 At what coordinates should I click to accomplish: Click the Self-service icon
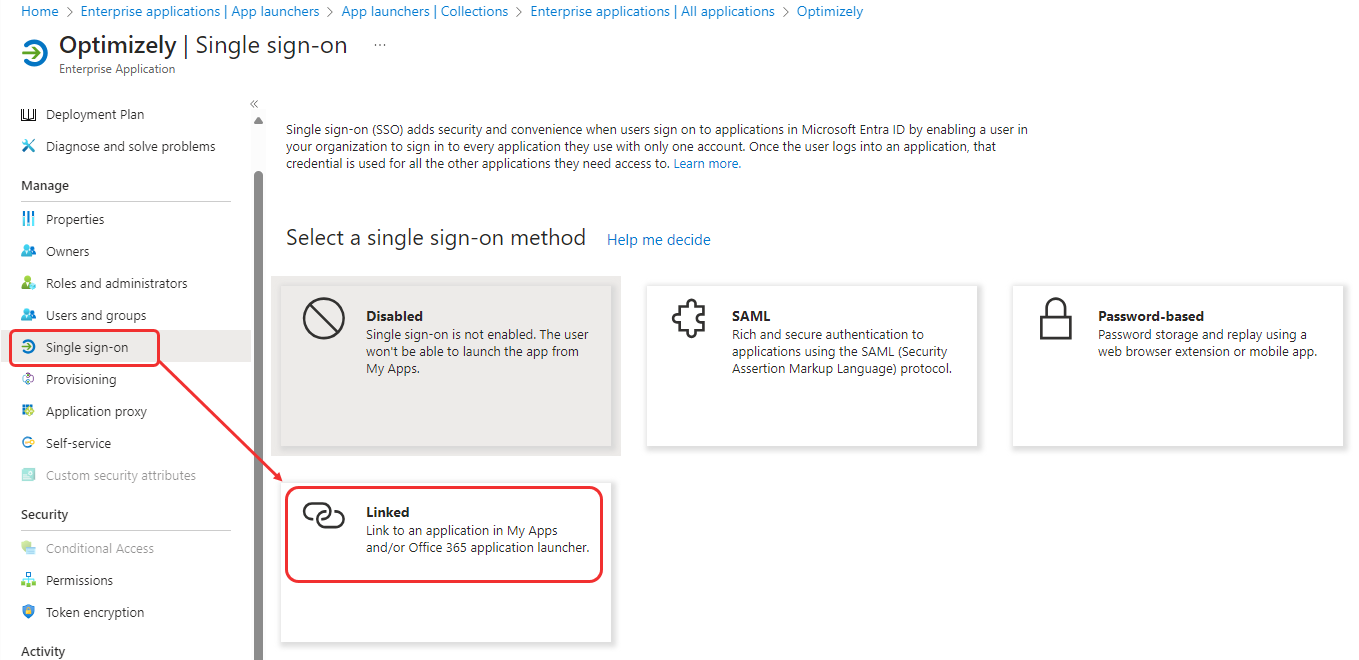tap(28, 443)
